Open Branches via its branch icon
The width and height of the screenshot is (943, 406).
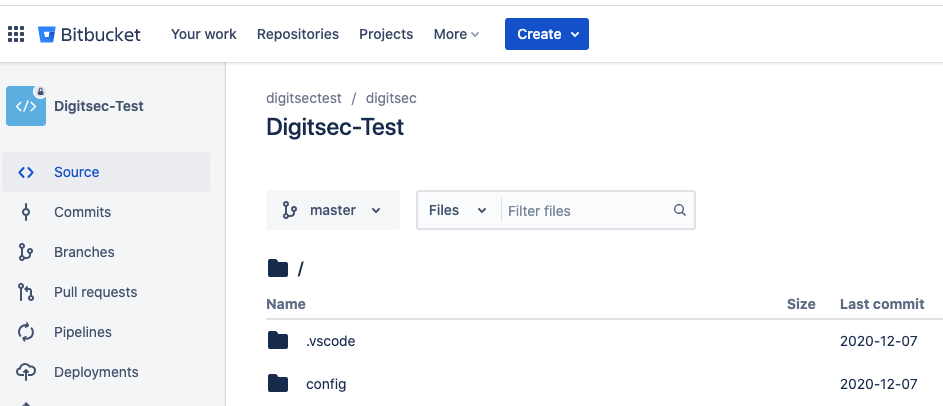(x=25, y=252)
